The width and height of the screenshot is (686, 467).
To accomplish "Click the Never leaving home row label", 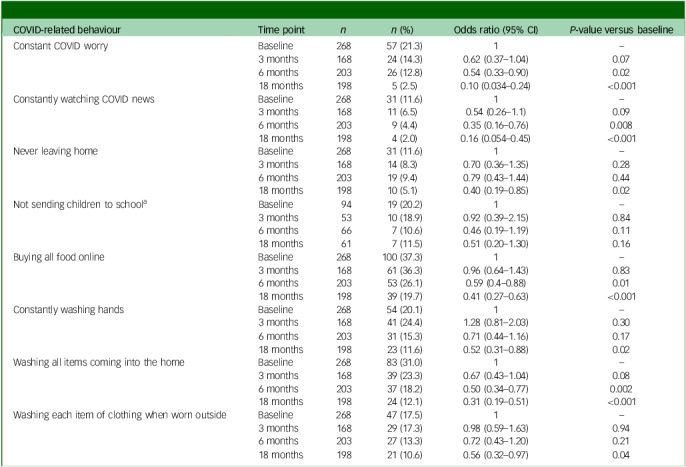I will [x=56, y=151].
